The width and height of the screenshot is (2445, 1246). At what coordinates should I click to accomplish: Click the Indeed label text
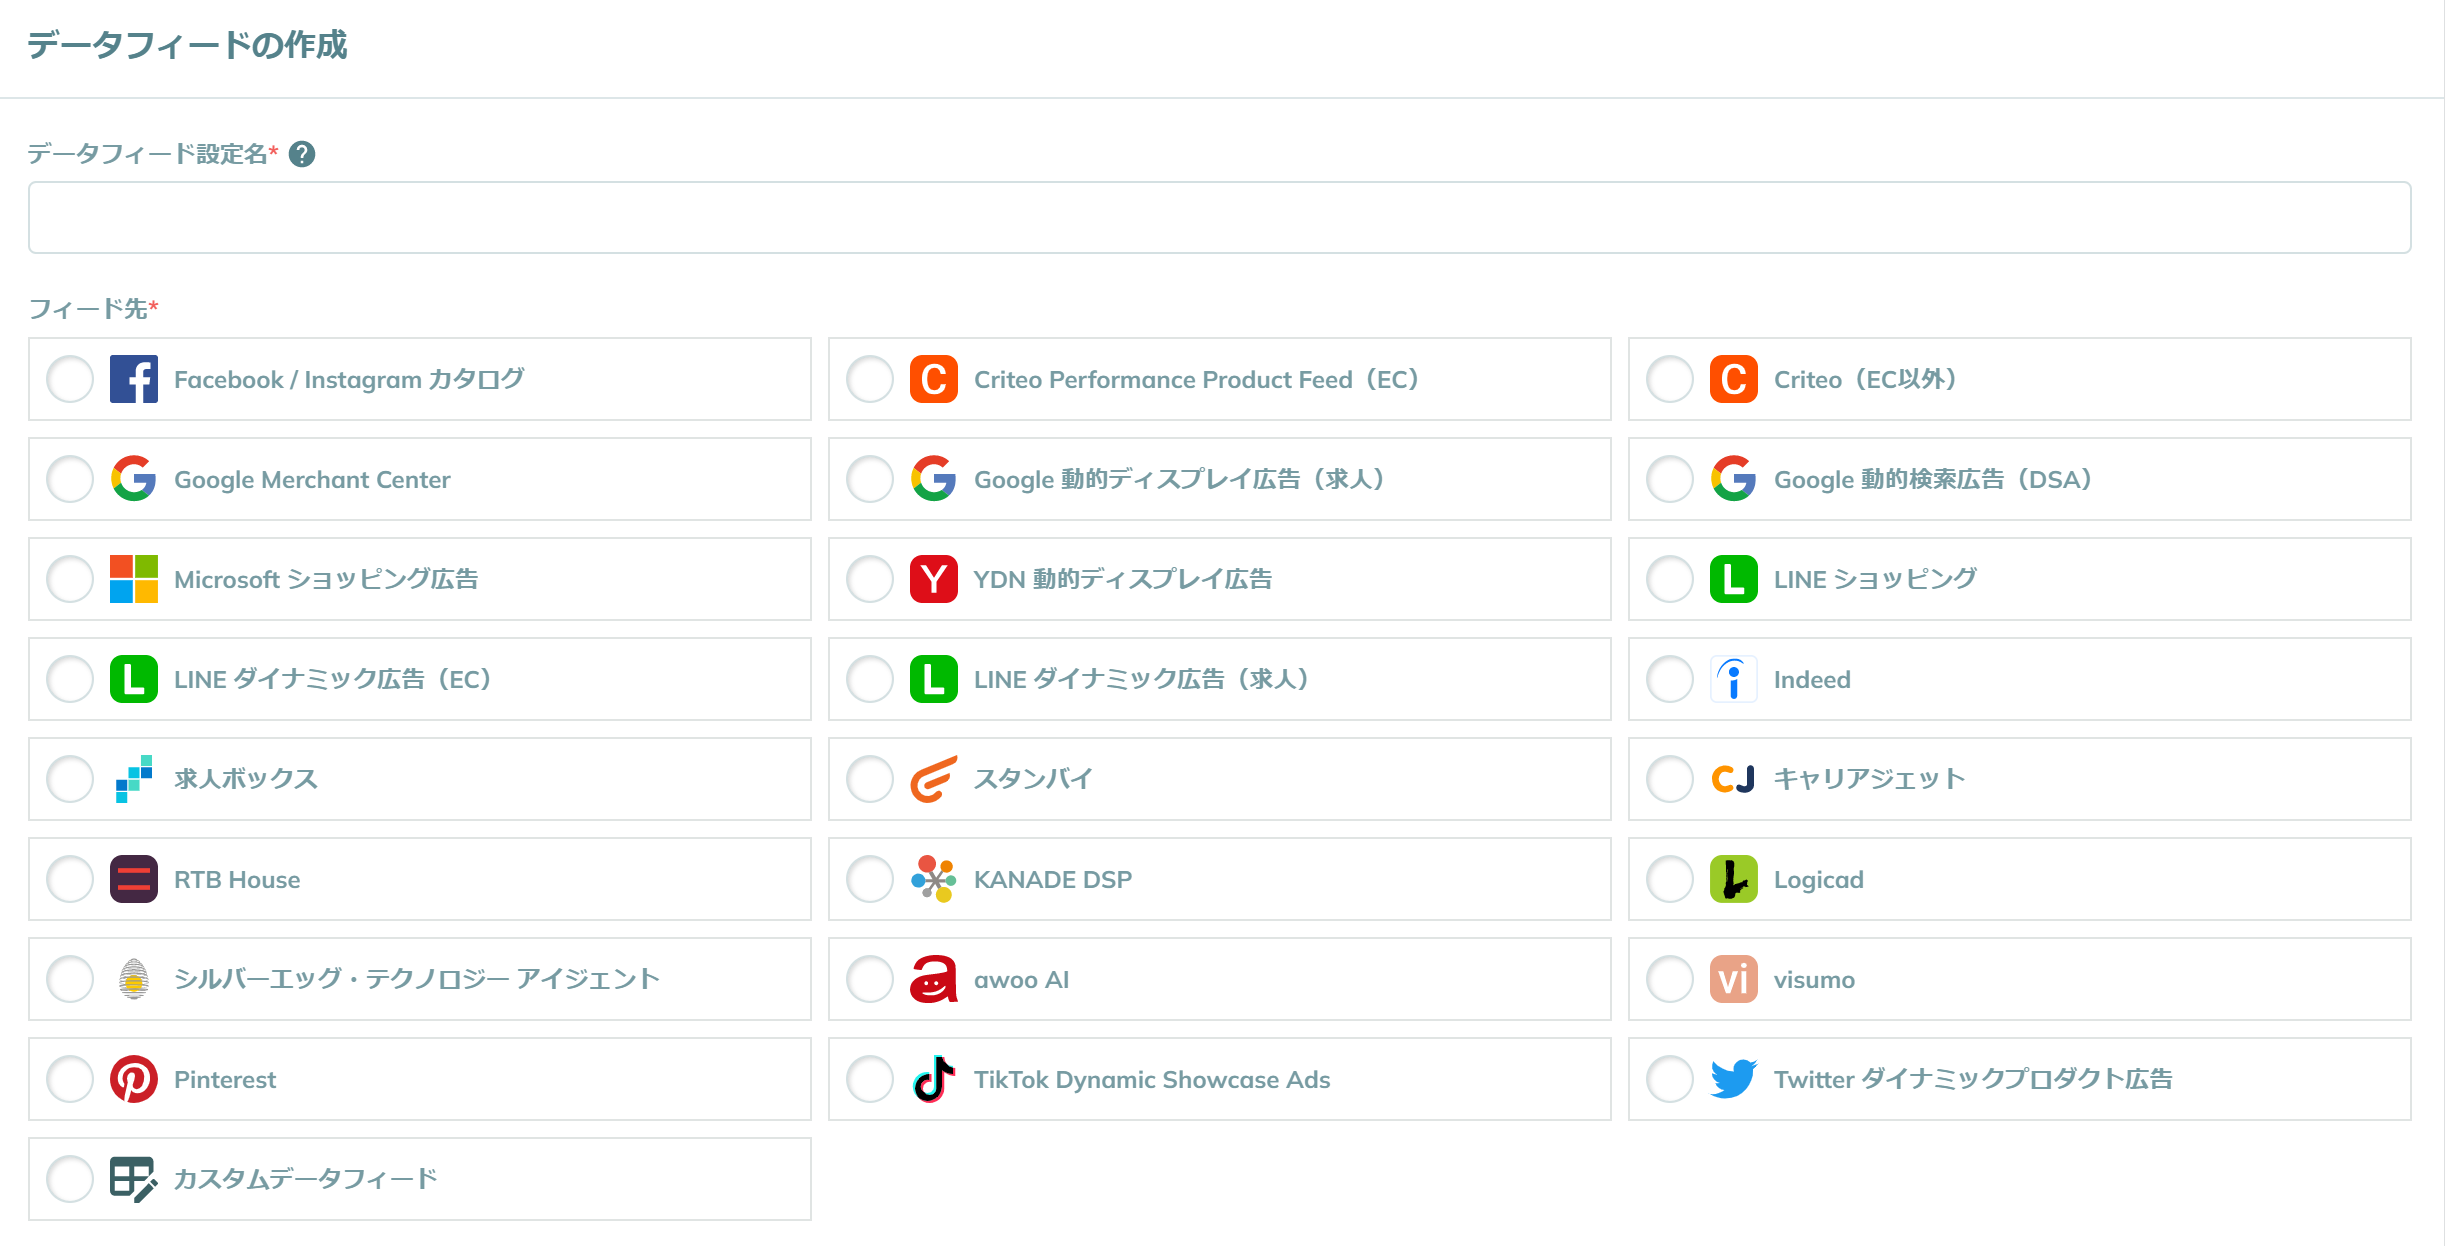(1812, 680)
